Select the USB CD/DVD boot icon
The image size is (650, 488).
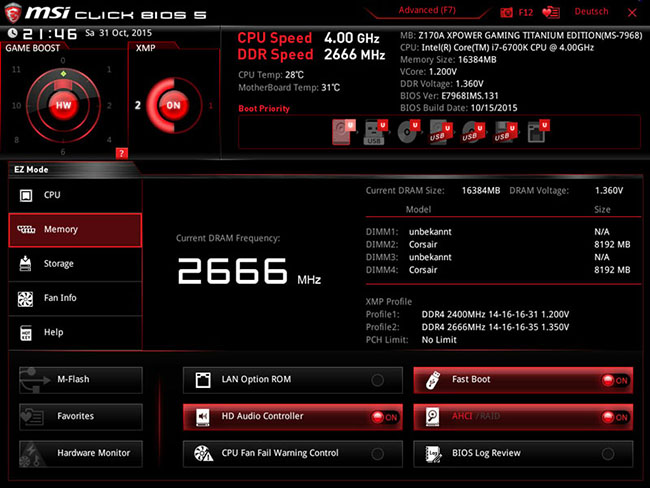(473, 132)
